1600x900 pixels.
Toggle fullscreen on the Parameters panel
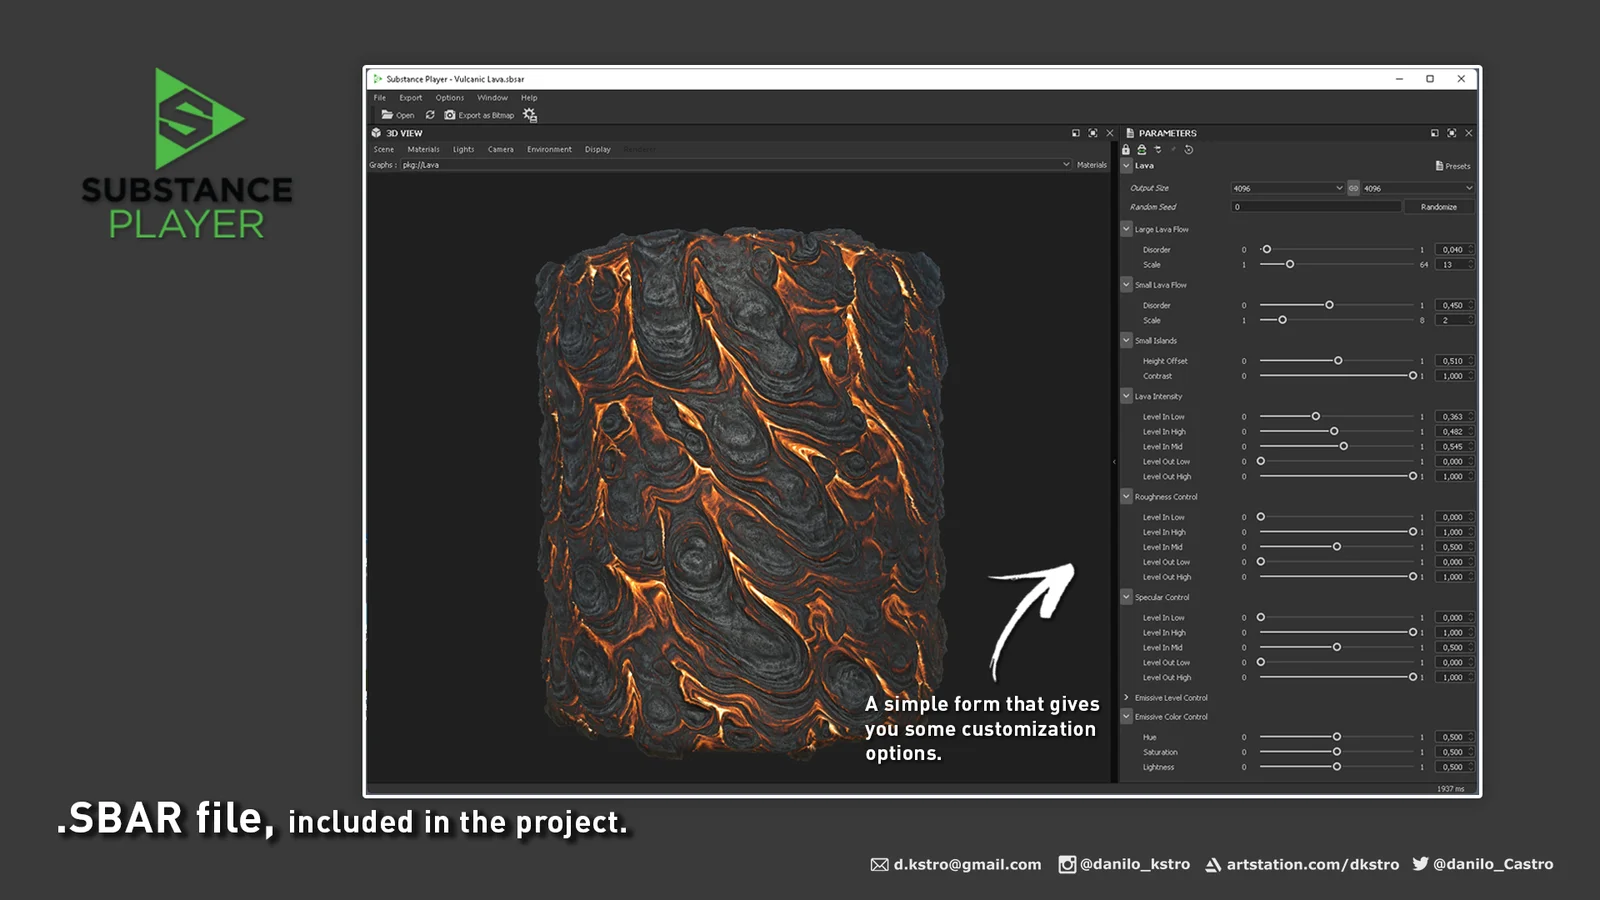1450,132
